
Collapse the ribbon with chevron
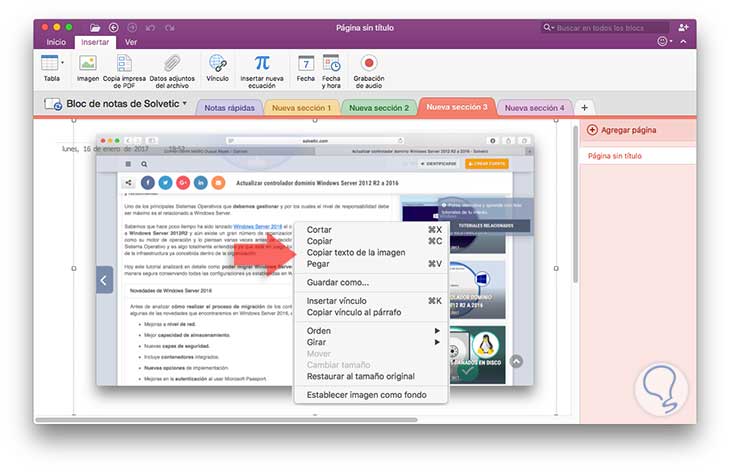tap(683, 41)
